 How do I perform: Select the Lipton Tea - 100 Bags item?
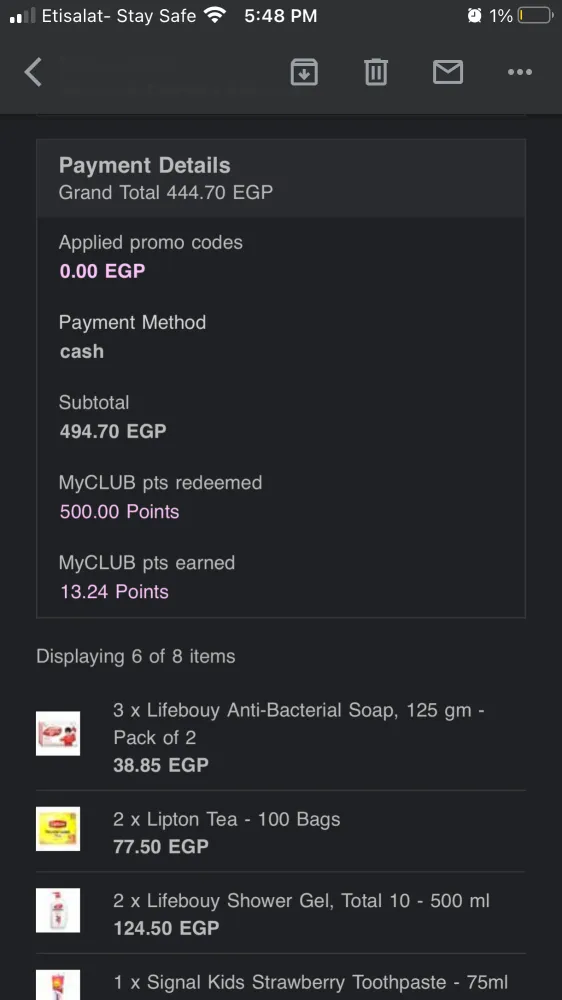click(226, 819)
